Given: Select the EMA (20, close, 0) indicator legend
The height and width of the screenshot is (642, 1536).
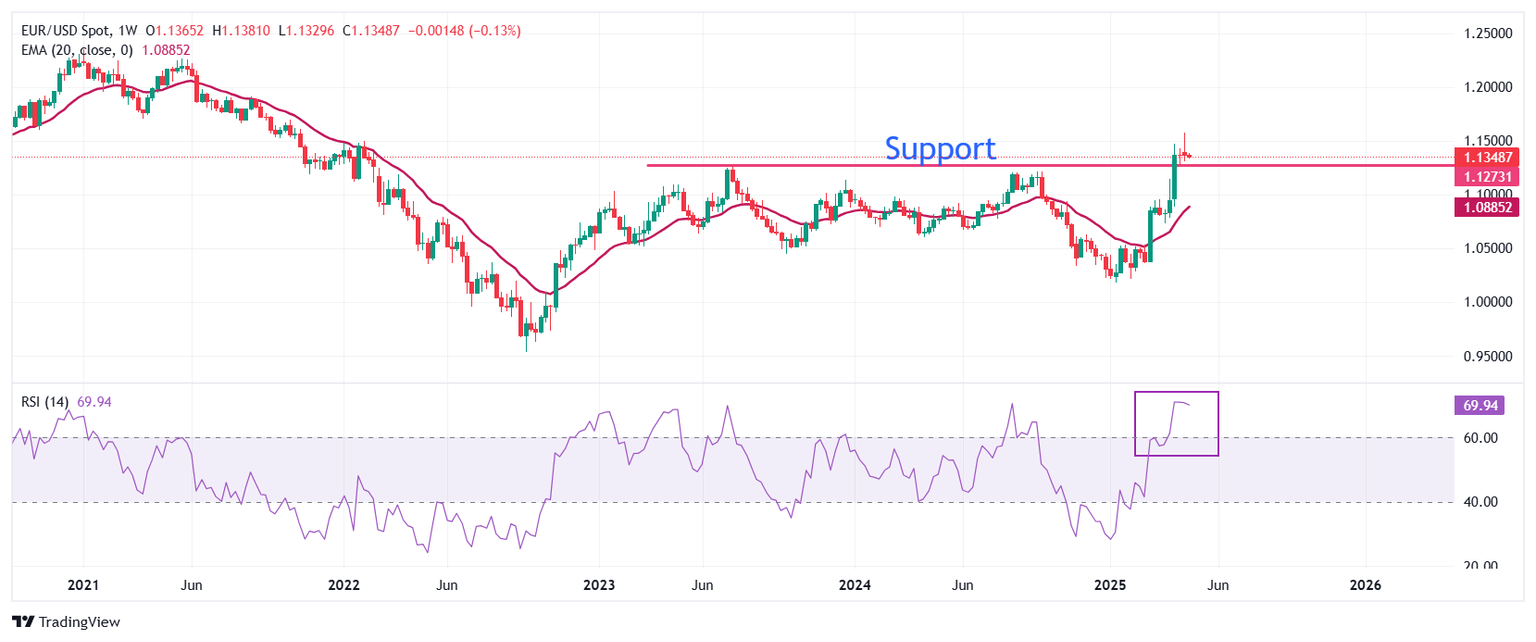Looking at the screenshot, I should click(x=80, y=50).
